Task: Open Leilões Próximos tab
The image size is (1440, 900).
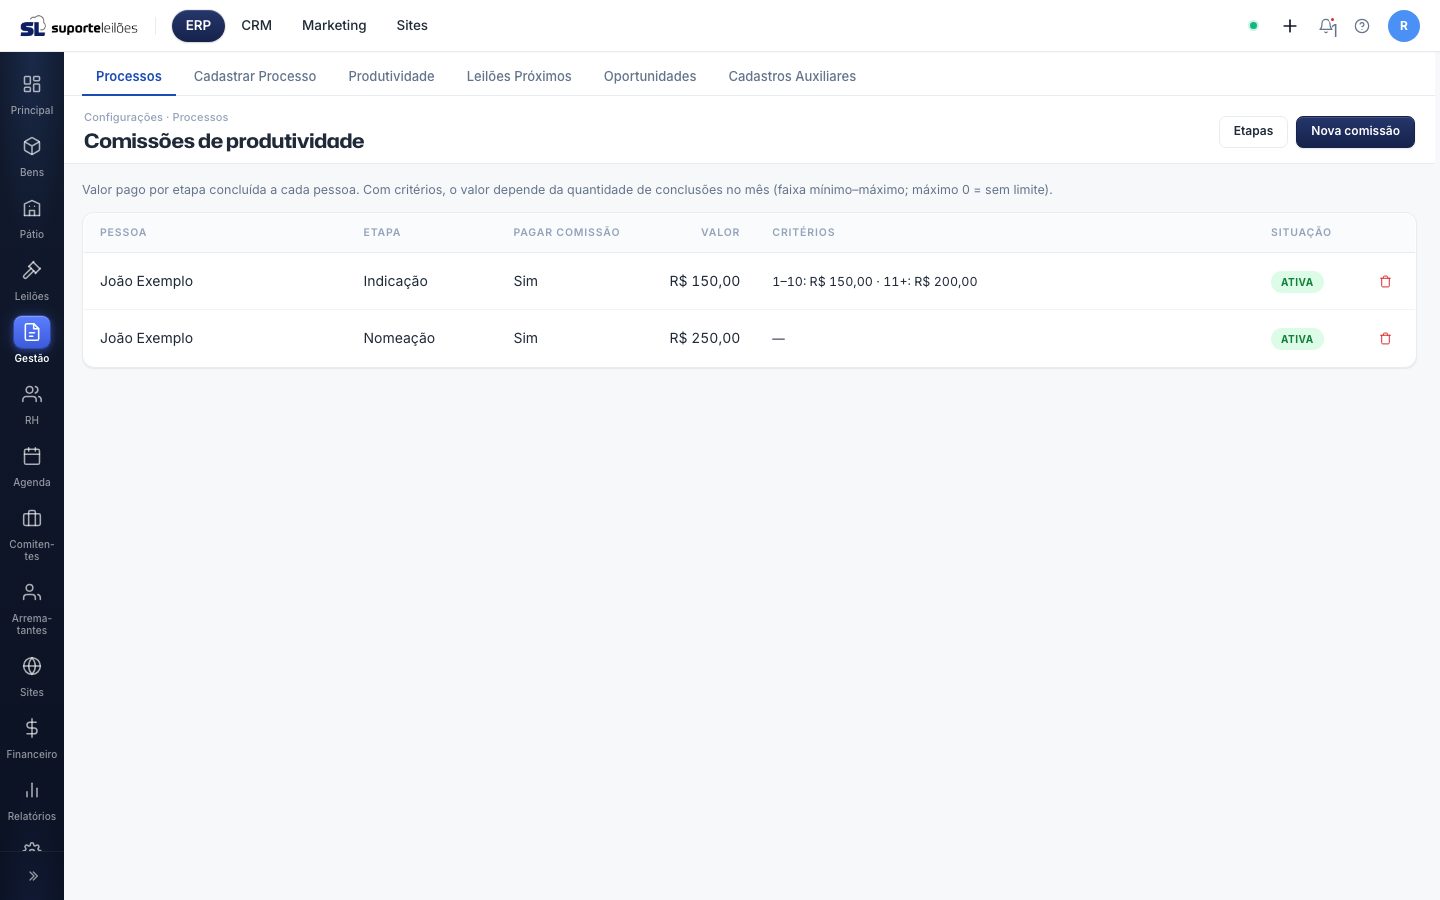Action: point(519,76)
